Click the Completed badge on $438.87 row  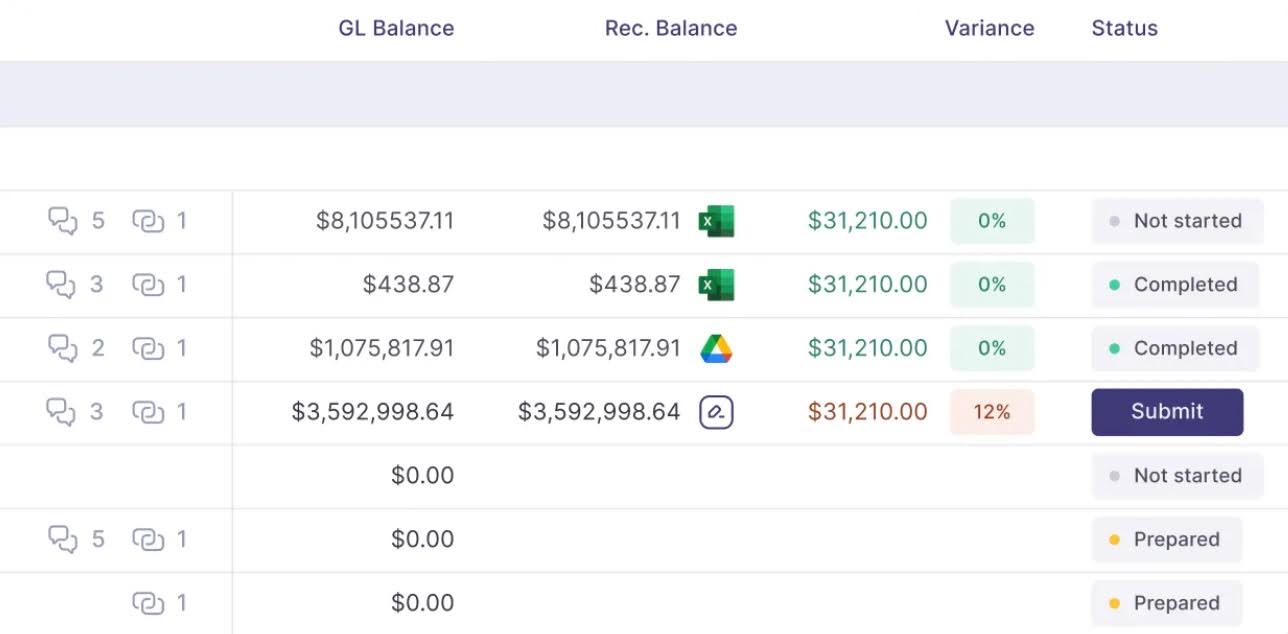tap(1175, 285)
